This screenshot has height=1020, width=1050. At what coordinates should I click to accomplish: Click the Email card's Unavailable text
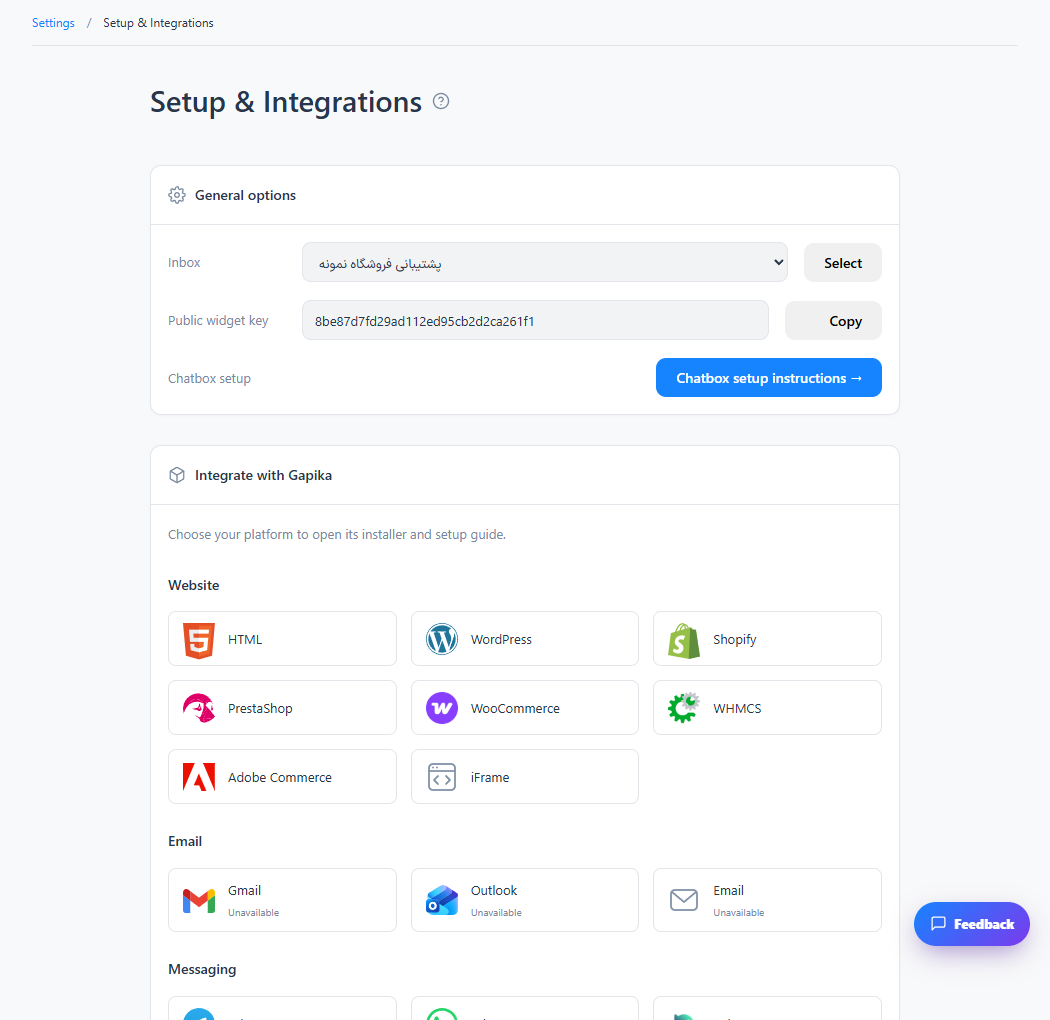pyautogui.click(x=739, y=912)
